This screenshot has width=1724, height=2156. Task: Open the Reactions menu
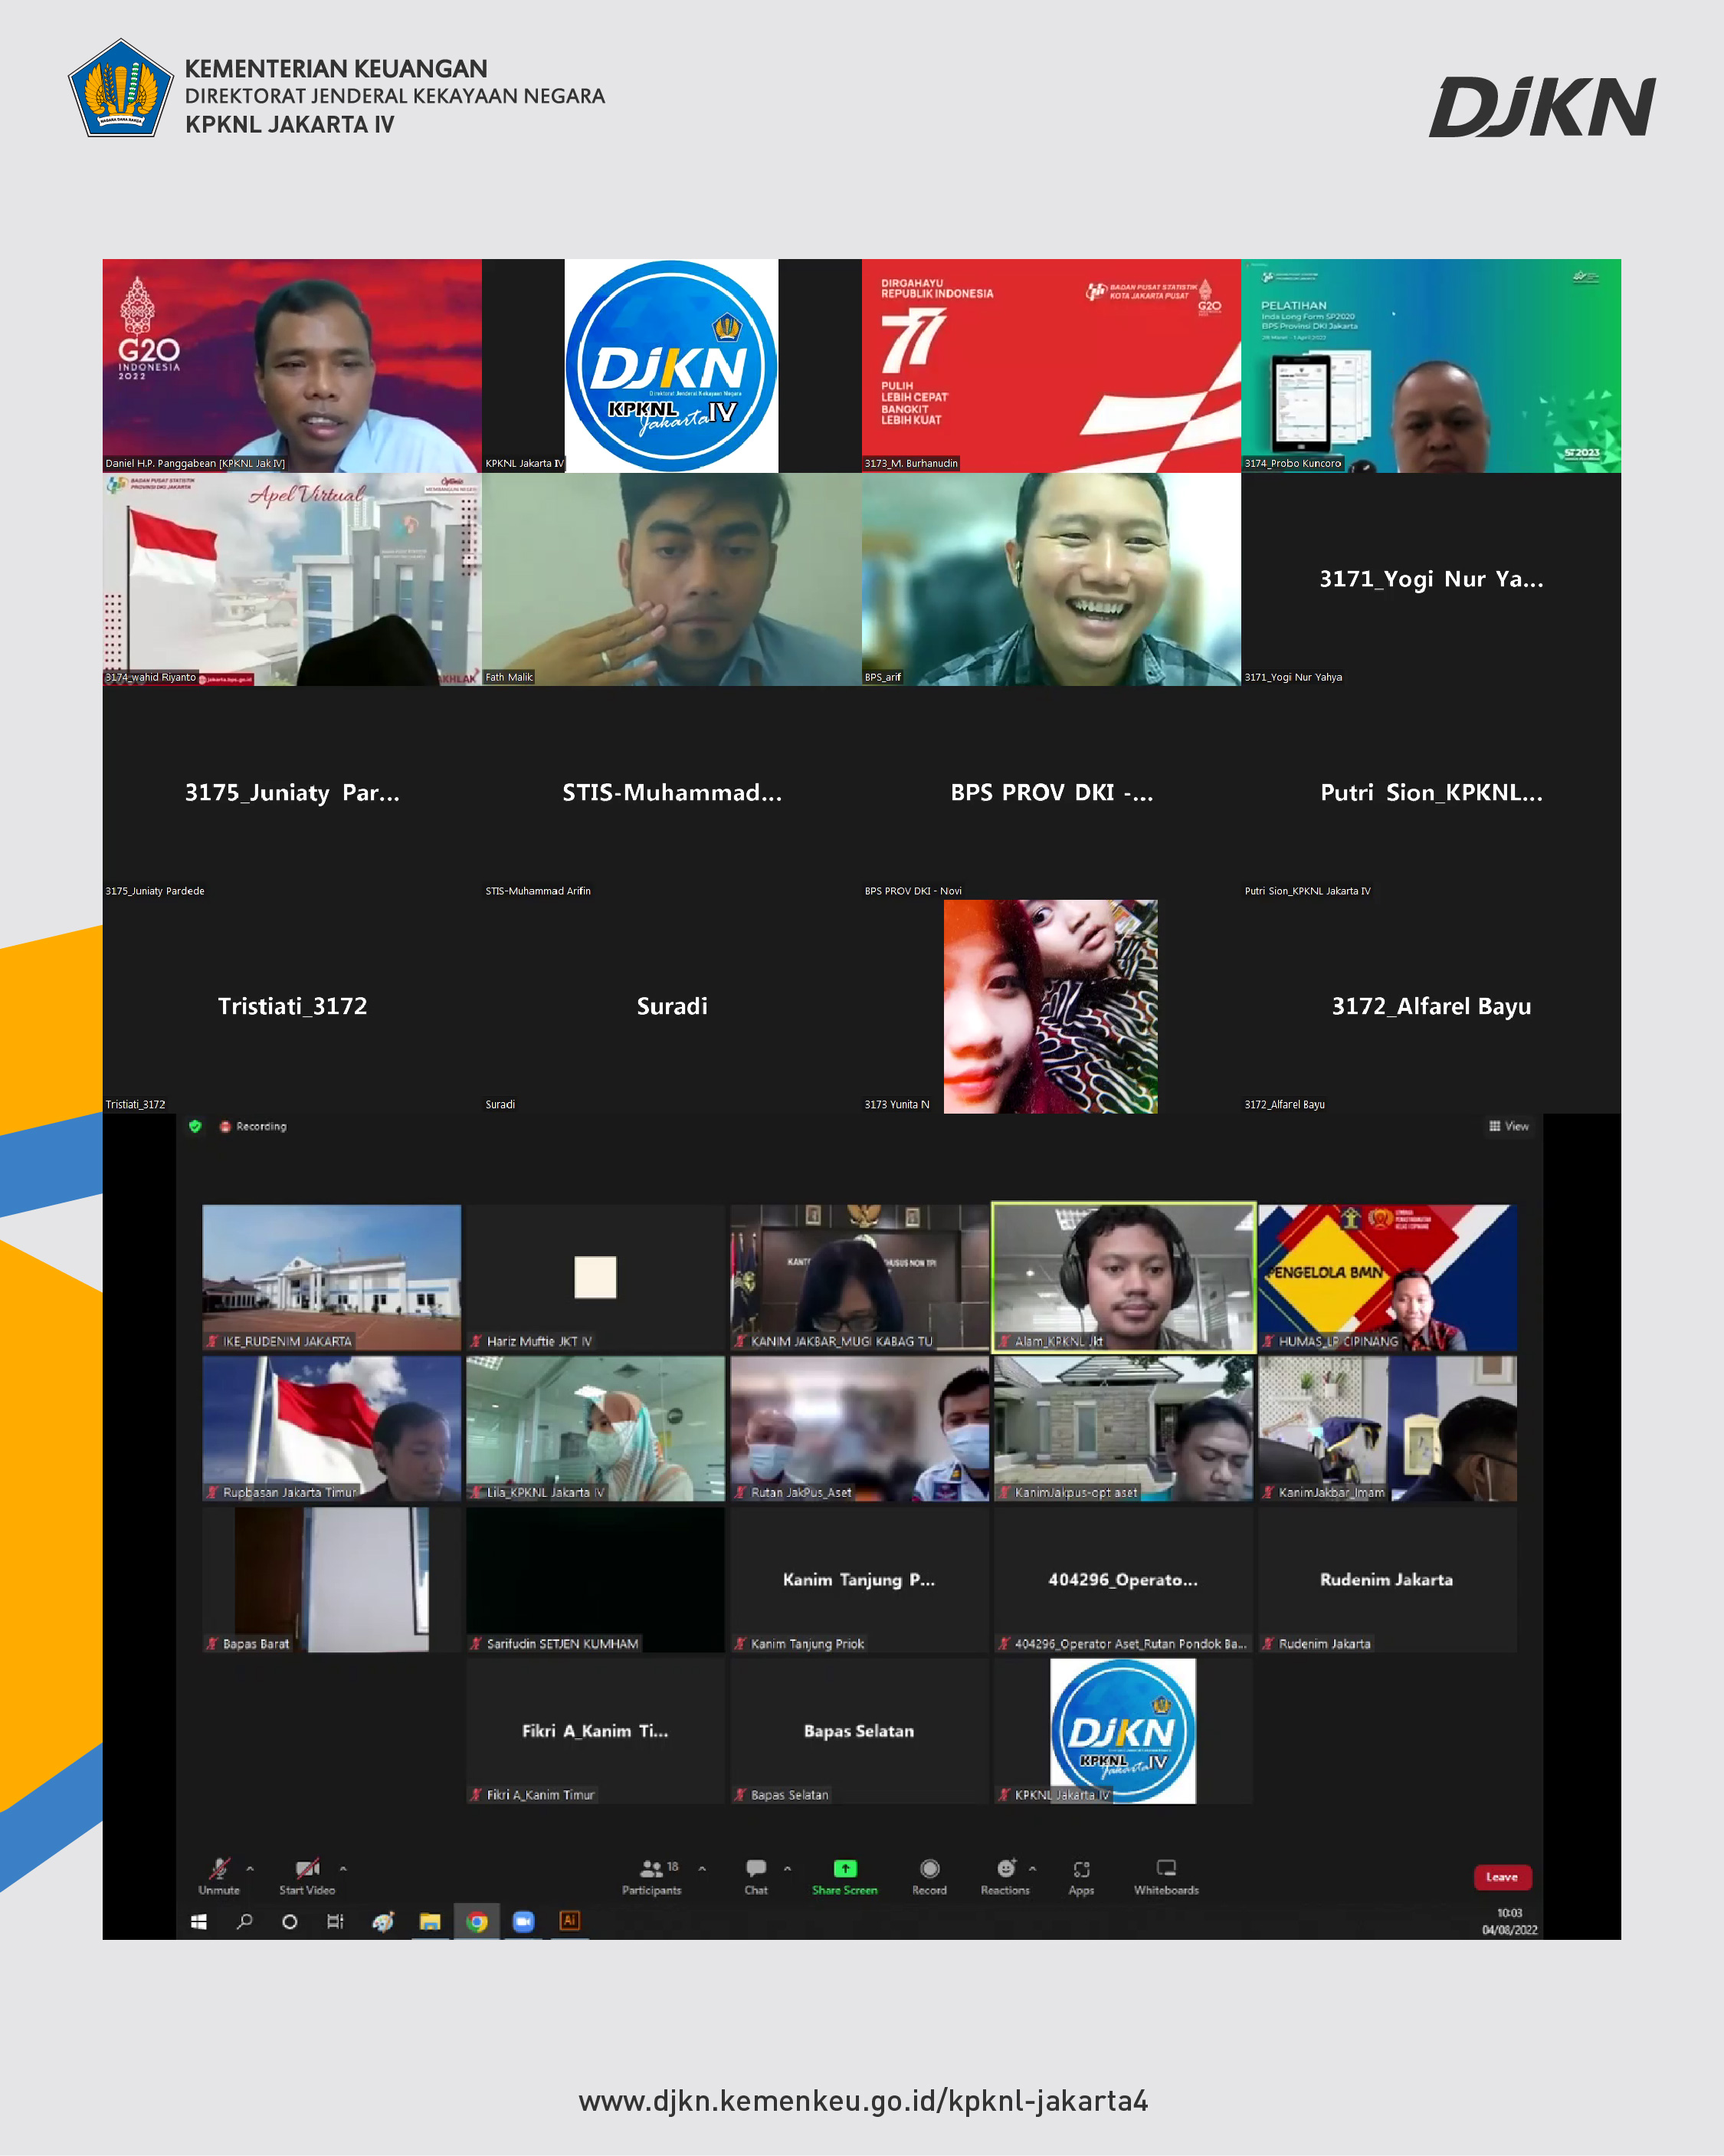(x=1005, y=1869)
